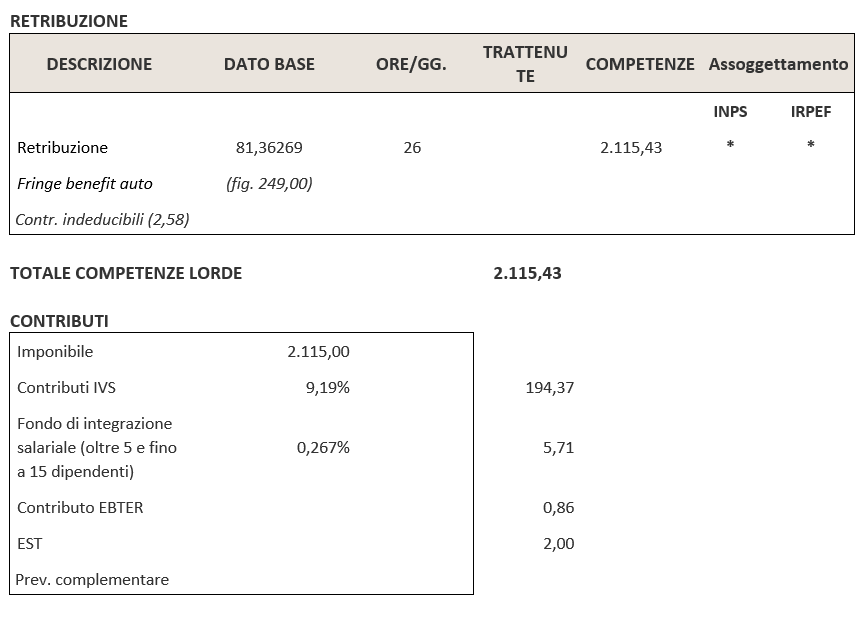The height and width of the screenshot is (637, 862).
Task: Click the IRPEF asterisk marker
Action: (810, 146)
